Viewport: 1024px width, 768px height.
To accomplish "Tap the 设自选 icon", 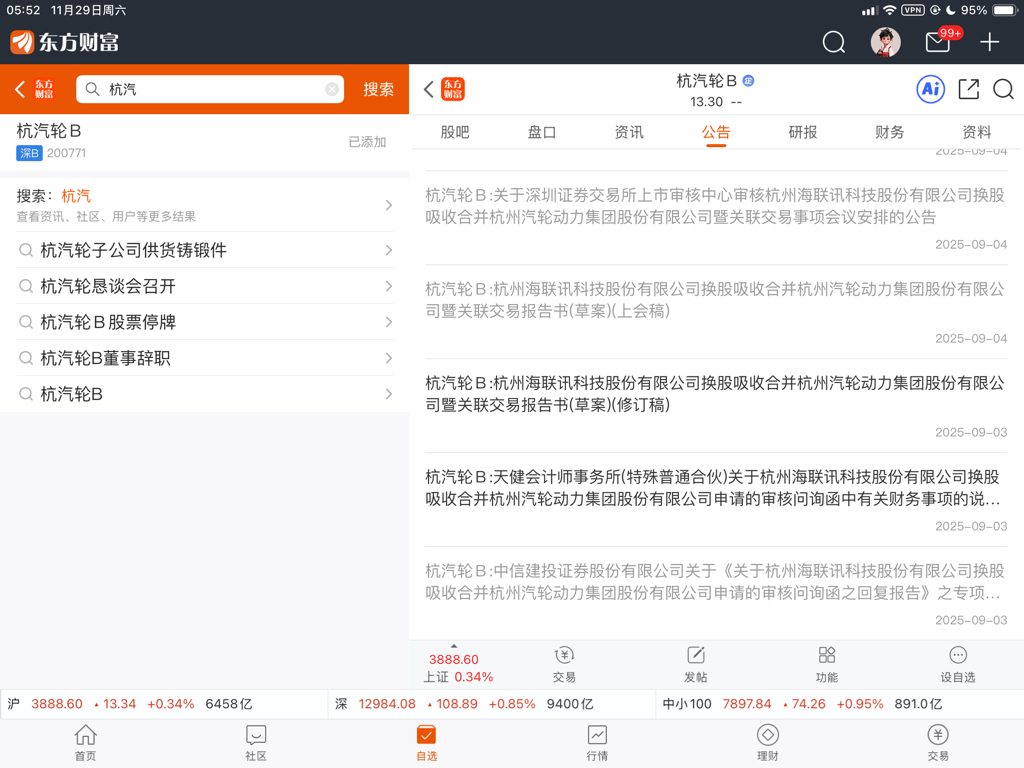I will point(957,664).
